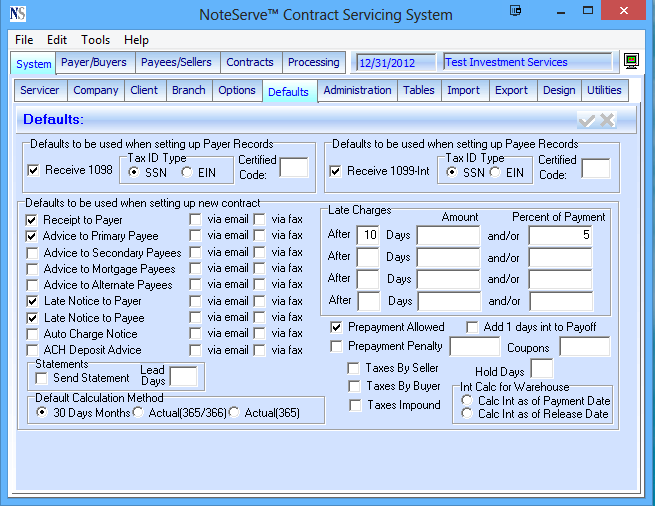The height and width of the screenshot is (506, 655).
Task: Toggle the Receive 1098 checkbox
Action: (x=33, y=171)
